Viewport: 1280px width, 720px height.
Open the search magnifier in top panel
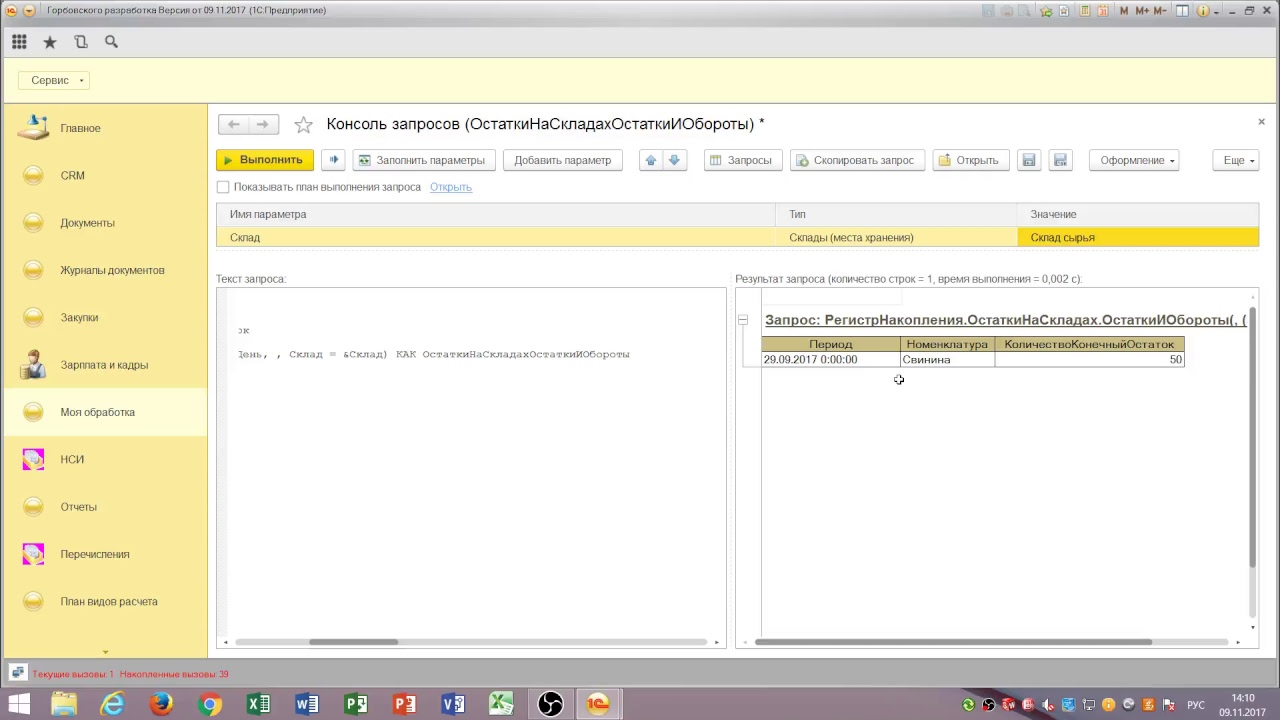[112, 42]
